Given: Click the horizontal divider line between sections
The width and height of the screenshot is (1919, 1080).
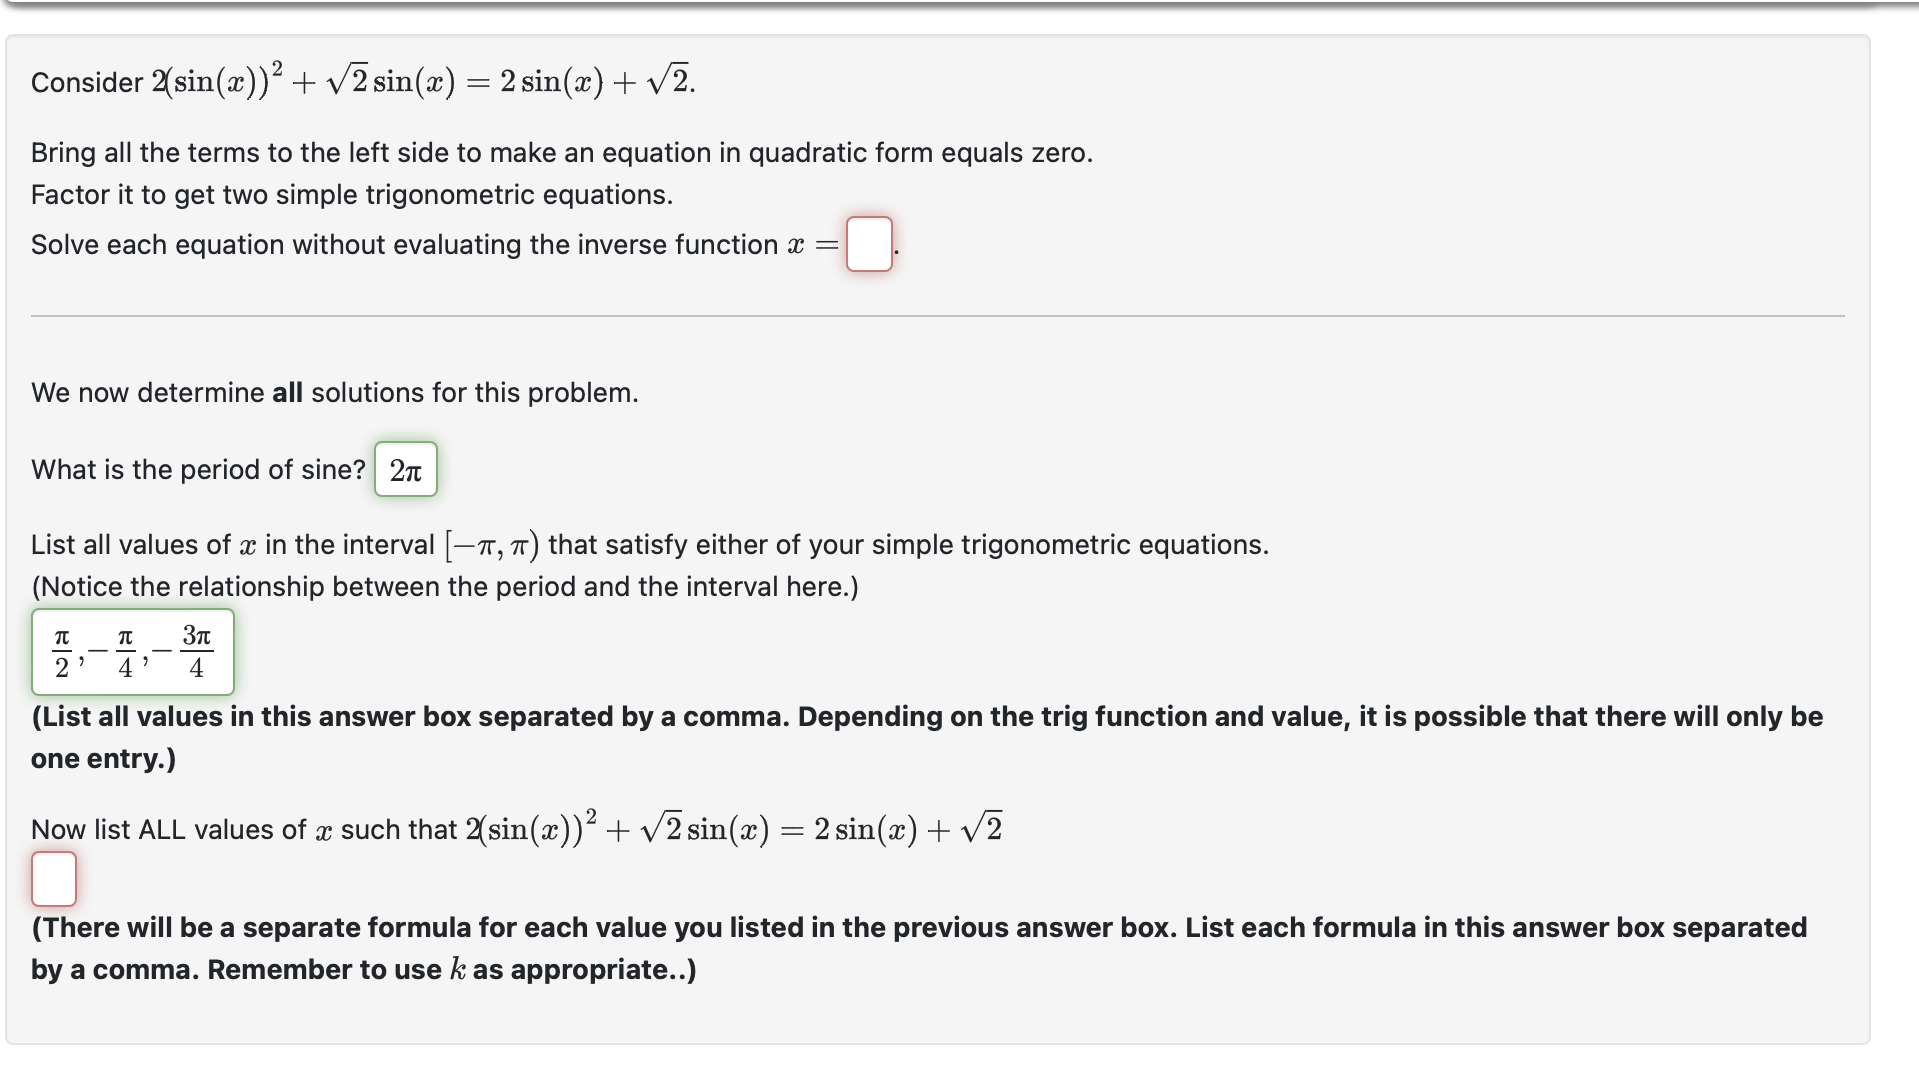Looking at the screenshot, I should tap(938, 316).
